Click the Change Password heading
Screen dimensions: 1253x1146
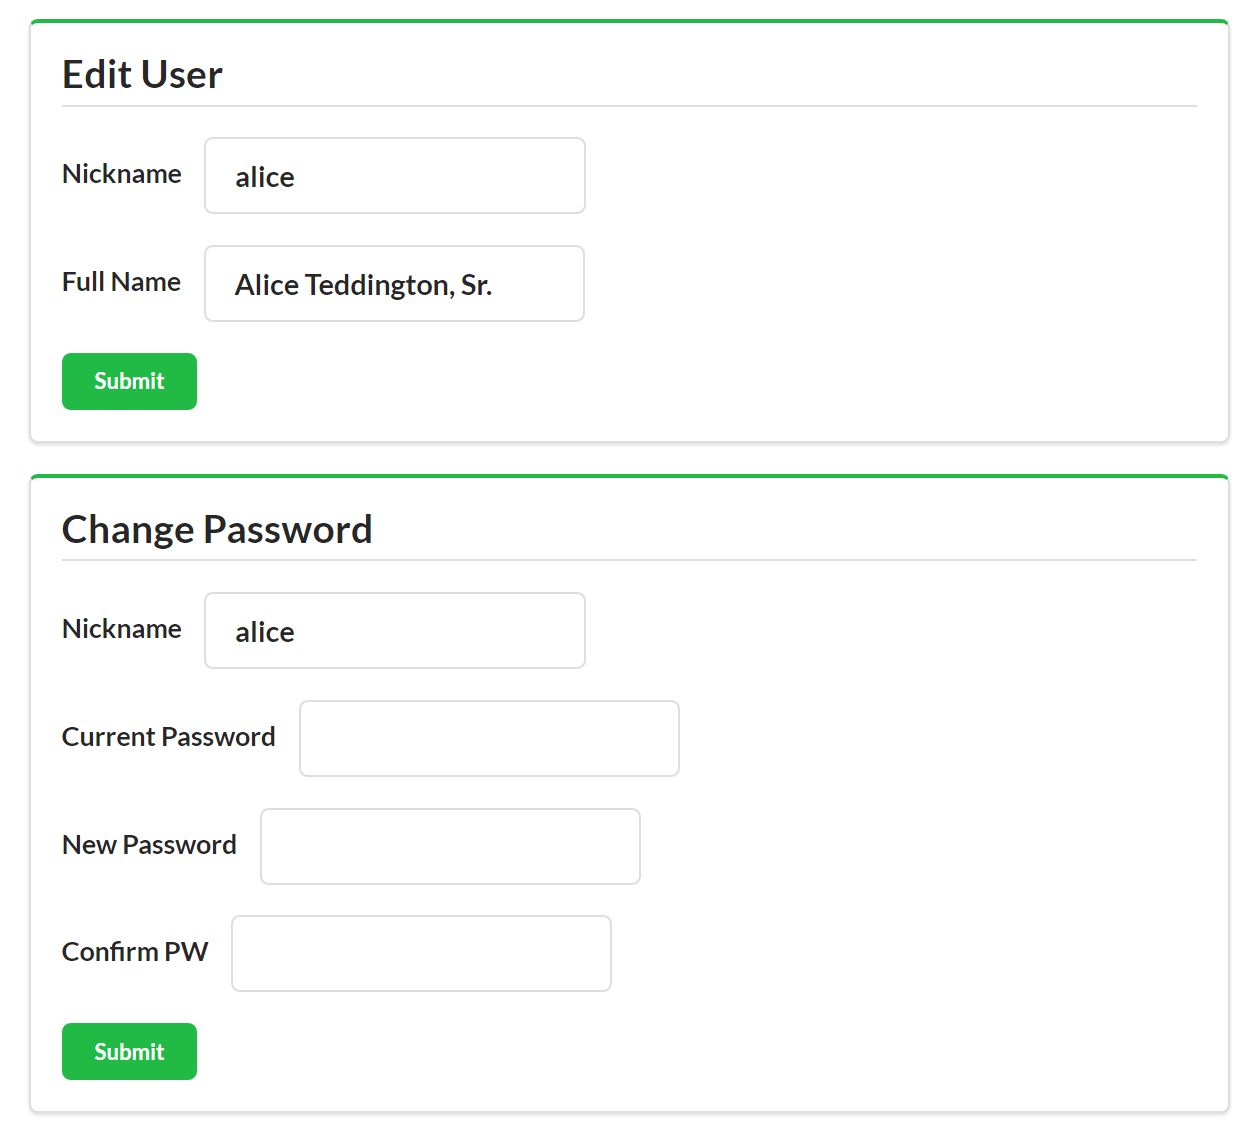217,530
